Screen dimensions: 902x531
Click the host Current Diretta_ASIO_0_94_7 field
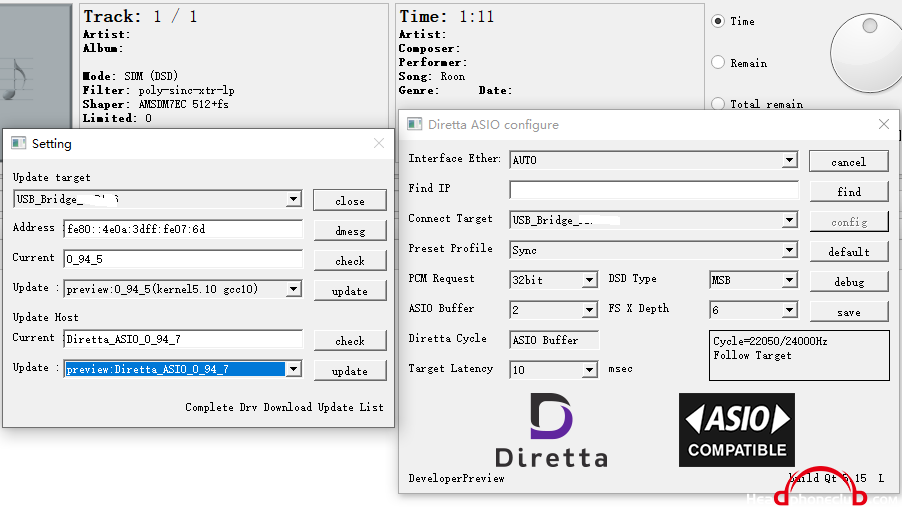pyautogui.click(x=183, y=339)
